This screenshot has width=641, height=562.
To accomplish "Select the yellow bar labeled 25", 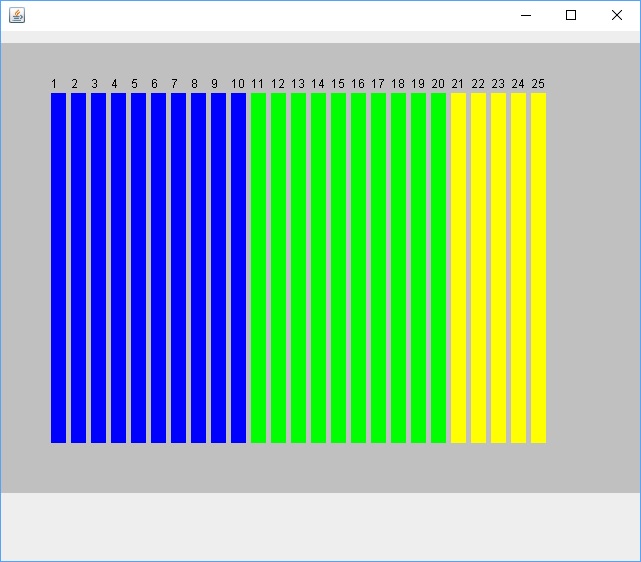I will pos(538,267).
